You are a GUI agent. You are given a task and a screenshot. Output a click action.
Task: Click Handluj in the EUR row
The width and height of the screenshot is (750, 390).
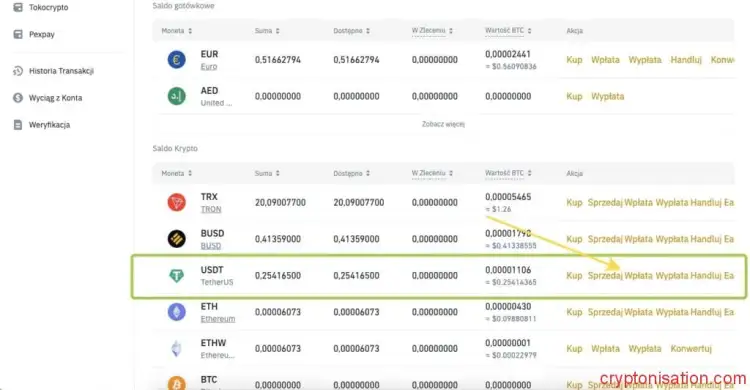tap(686, 60)
